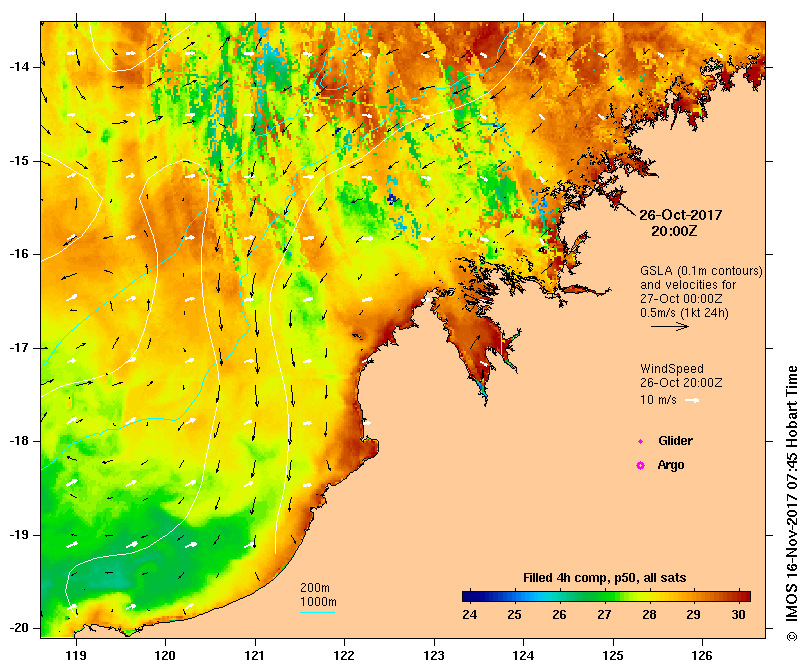Click latitude label '-20' on left axis
This screenshot has height=672, width=809.
click(x=20, y=628)
